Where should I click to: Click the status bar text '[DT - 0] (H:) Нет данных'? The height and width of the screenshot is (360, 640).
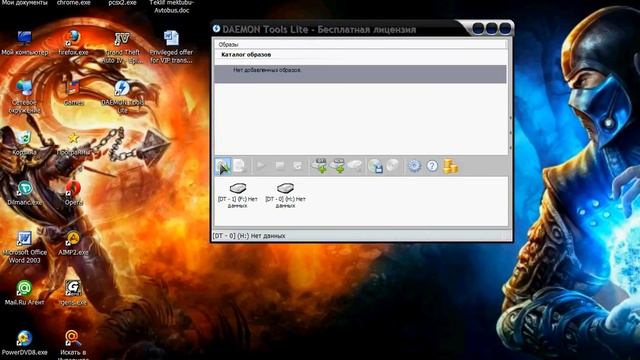coord(249,236)
